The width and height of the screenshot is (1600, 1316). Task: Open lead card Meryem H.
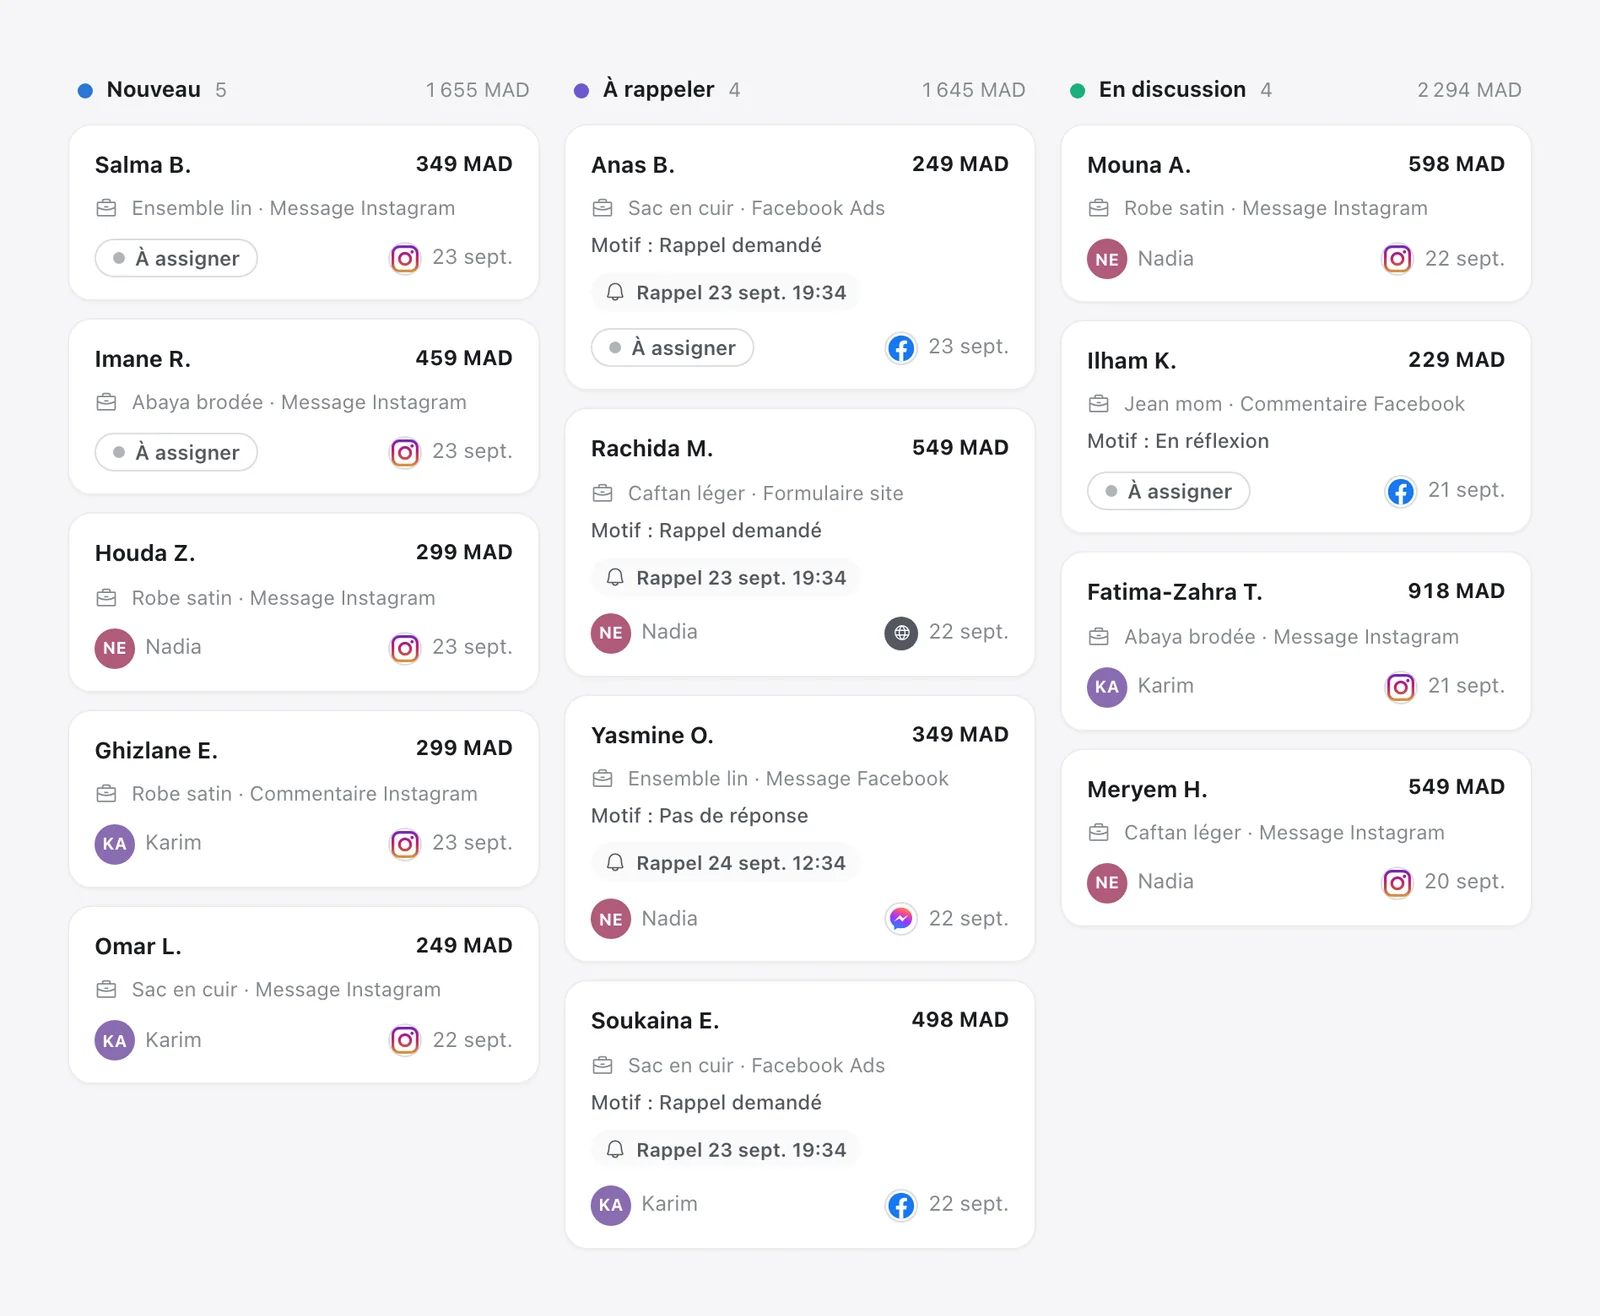1296,838
